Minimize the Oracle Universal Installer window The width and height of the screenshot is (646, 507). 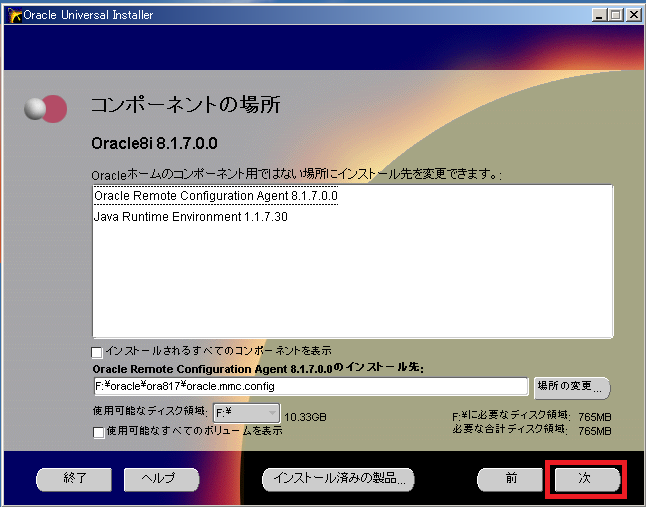(x=599, y=15)
